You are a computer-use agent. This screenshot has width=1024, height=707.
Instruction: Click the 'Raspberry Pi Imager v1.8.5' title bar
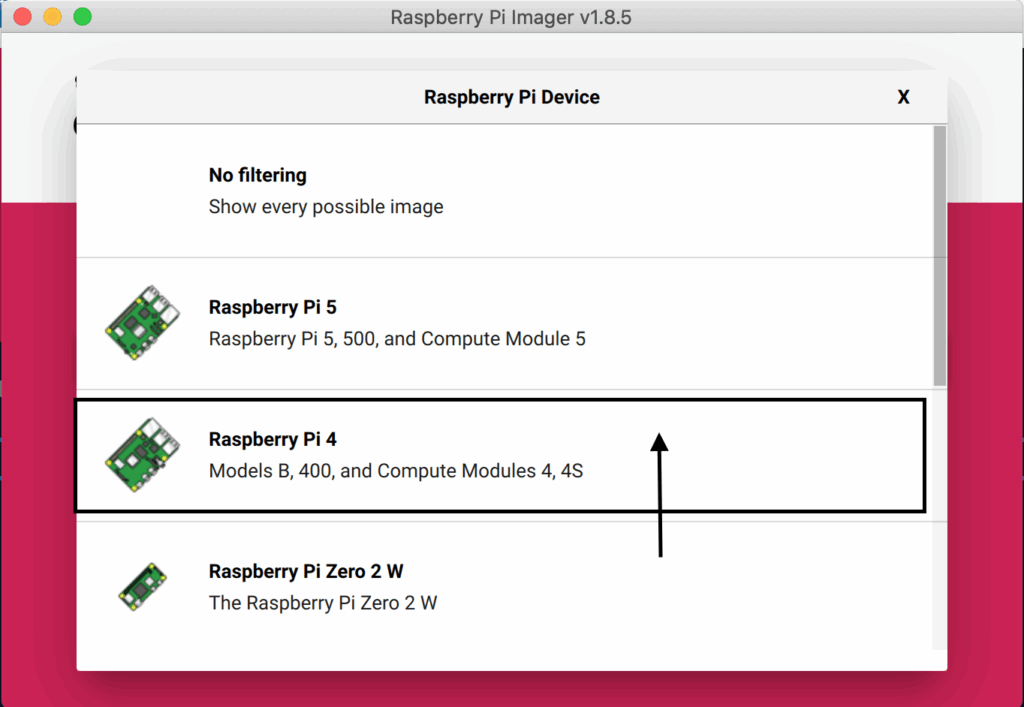tap(511, 17)
